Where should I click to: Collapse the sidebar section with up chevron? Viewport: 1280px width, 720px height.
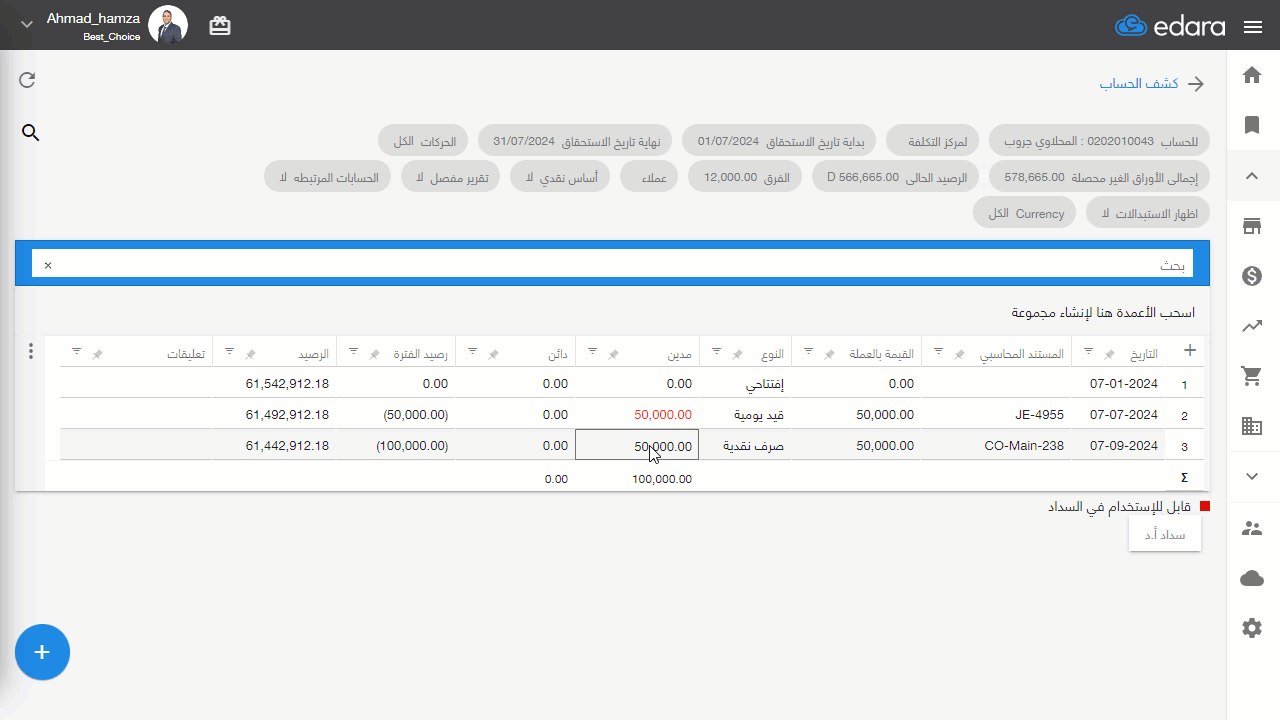pos(1252,176)
